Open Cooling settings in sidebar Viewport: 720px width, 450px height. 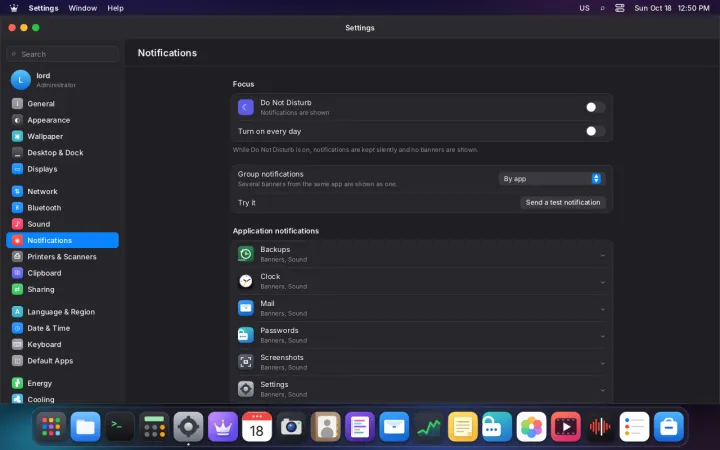pos(62,398)
